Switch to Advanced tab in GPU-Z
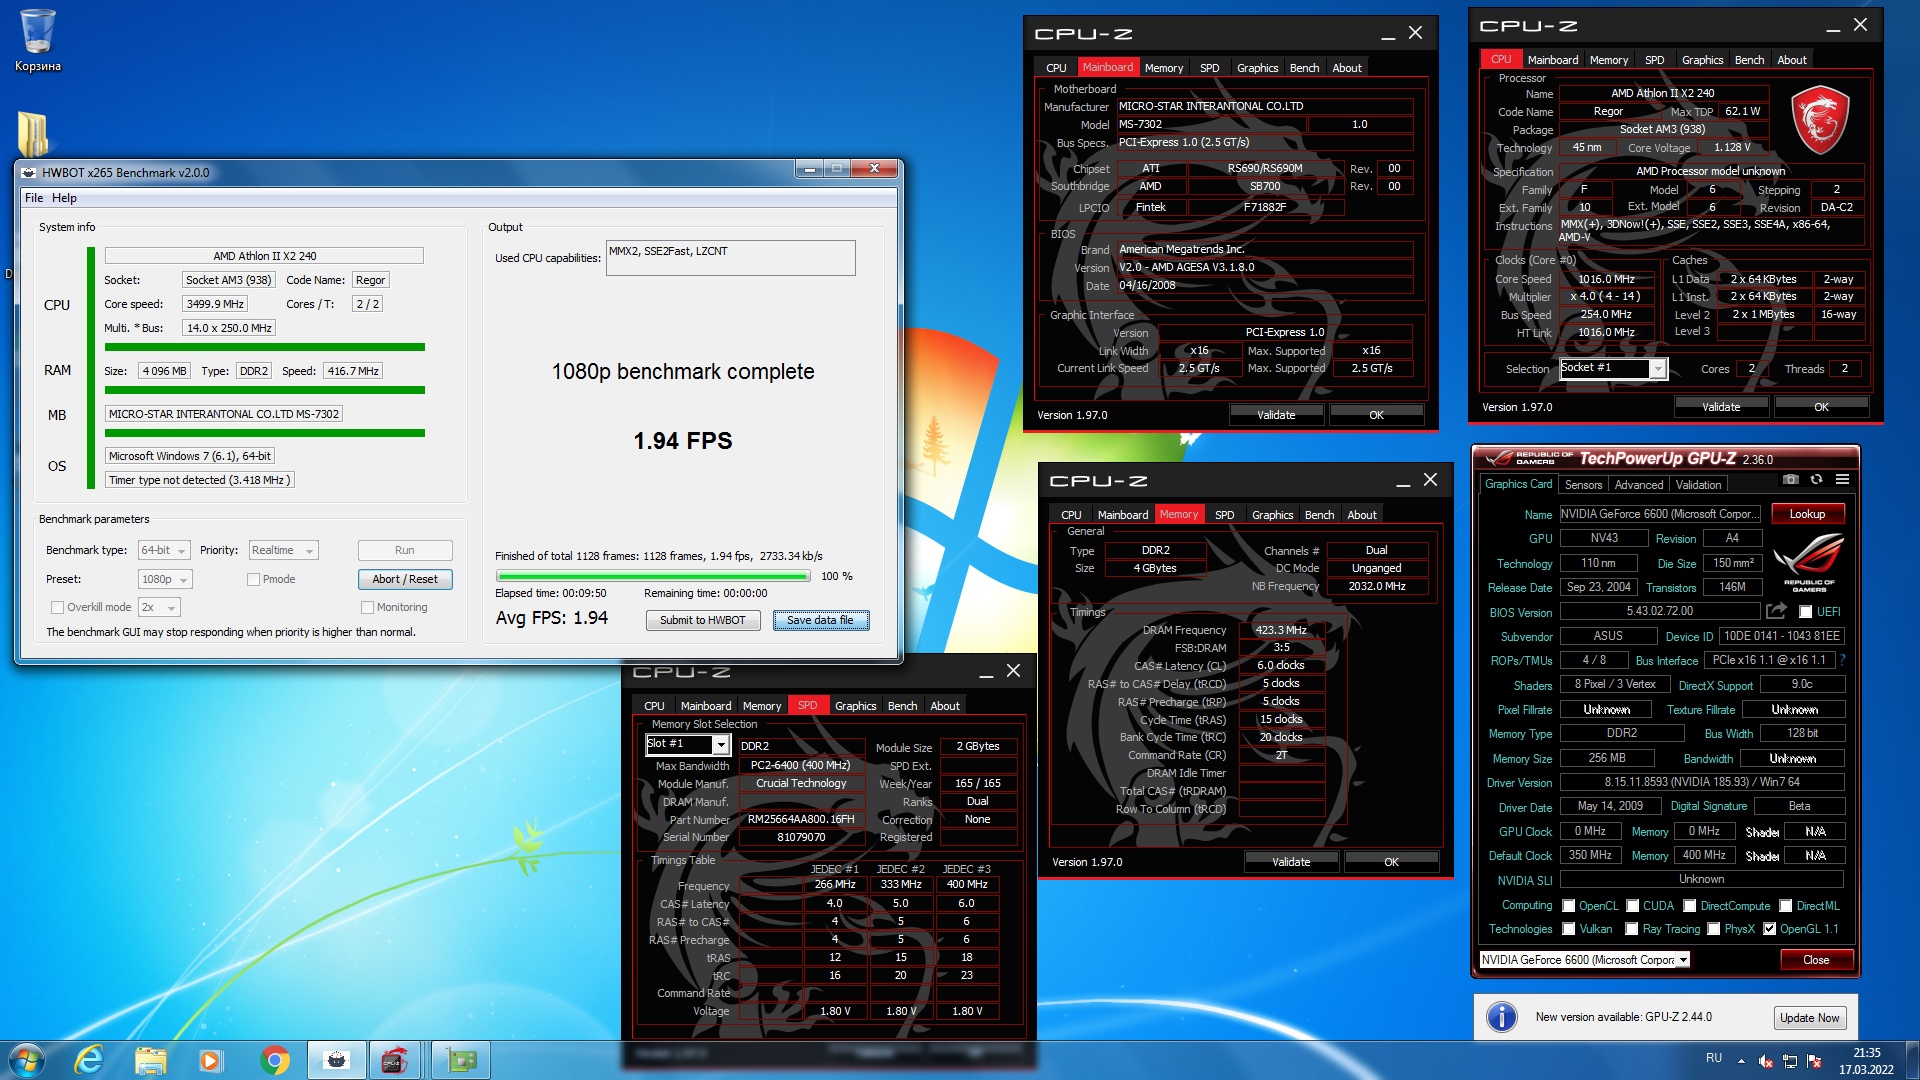This screenshot has width=1920, height=1080. pos(1638,485)
